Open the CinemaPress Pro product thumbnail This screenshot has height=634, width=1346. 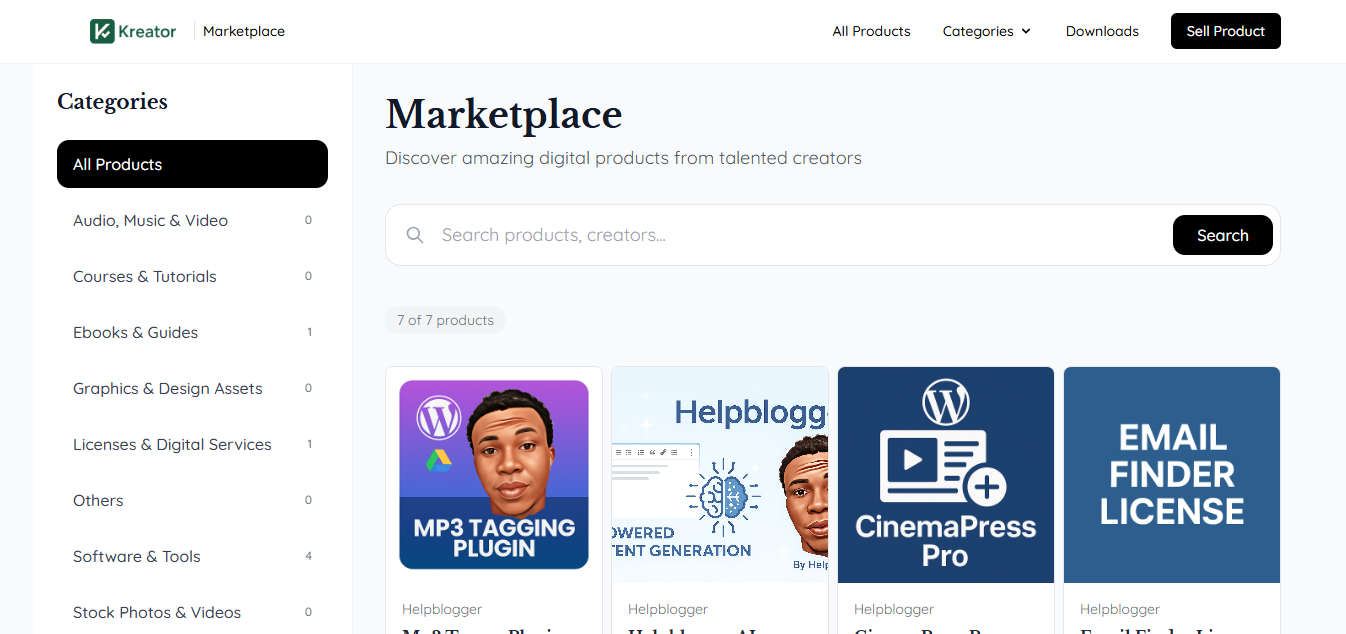point(945,474)
